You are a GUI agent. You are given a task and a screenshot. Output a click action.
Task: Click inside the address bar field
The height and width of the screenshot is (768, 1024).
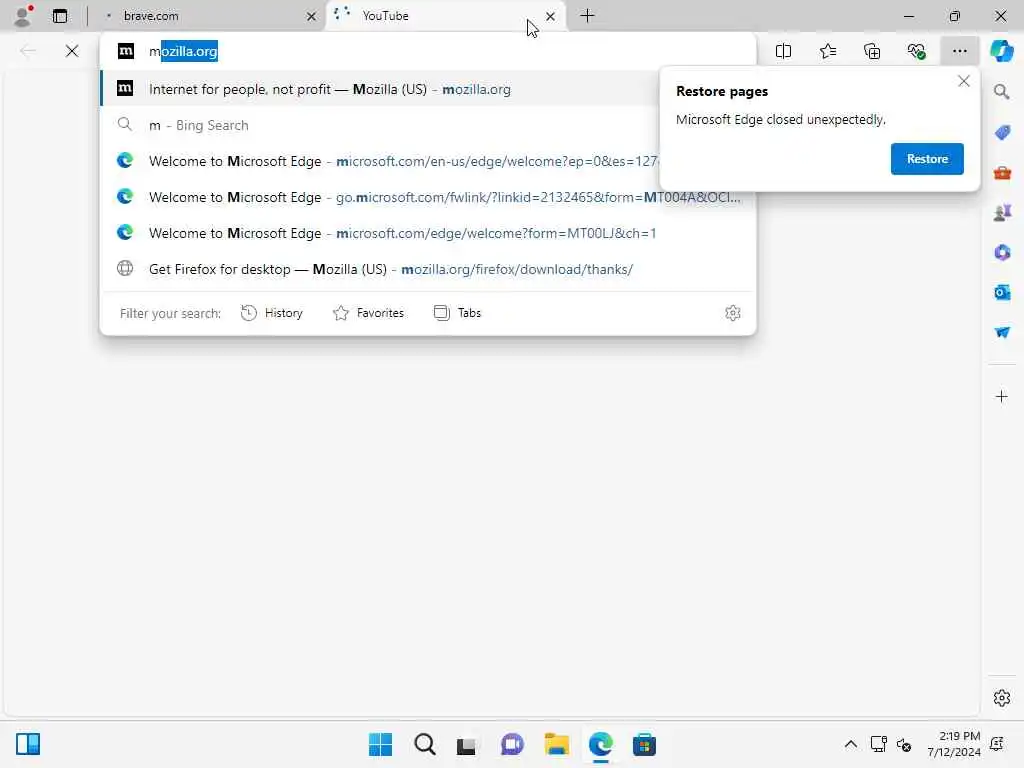(428, 51)
